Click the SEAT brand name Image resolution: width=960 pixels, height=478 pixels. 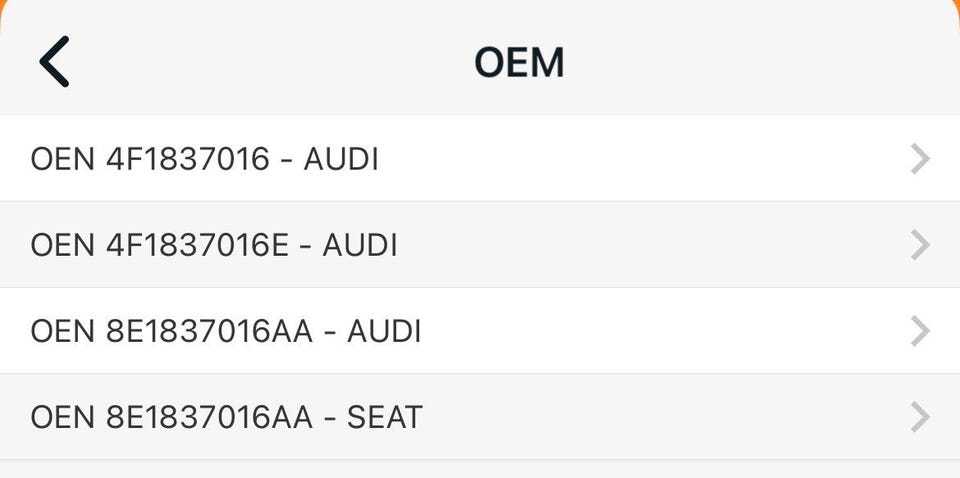click(384, 417)
